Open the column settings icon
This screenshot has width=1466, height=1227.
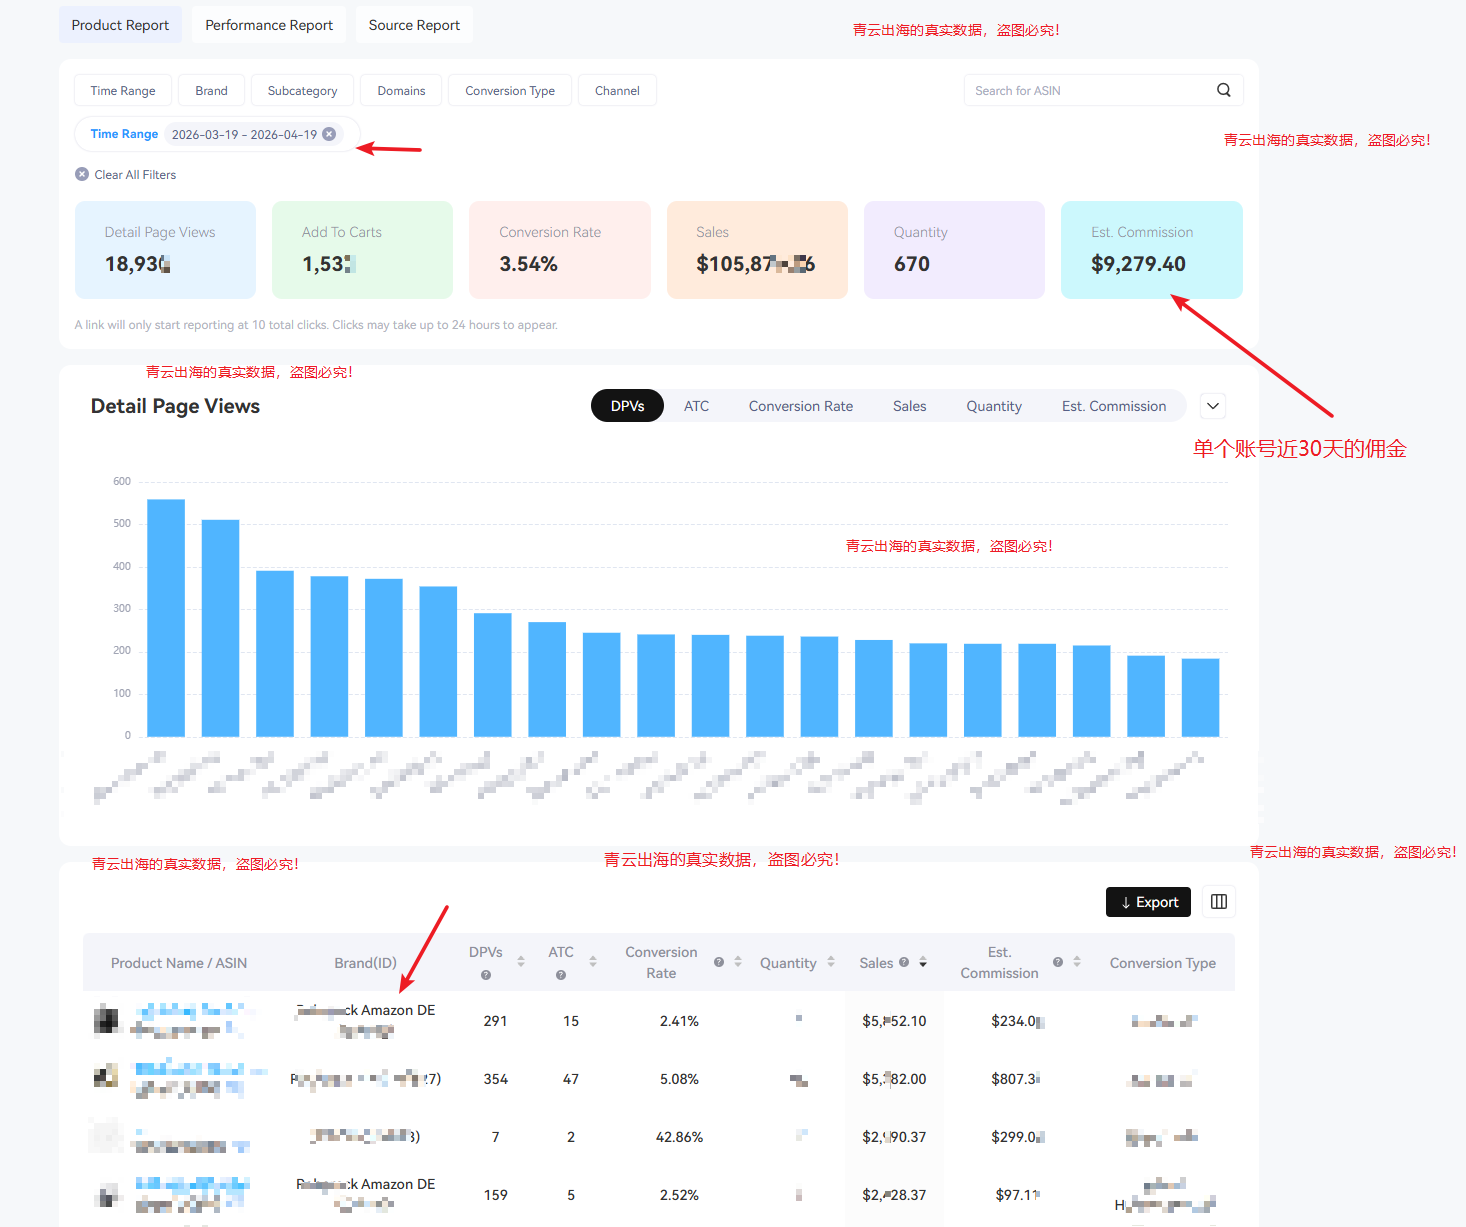[1218, 902]
